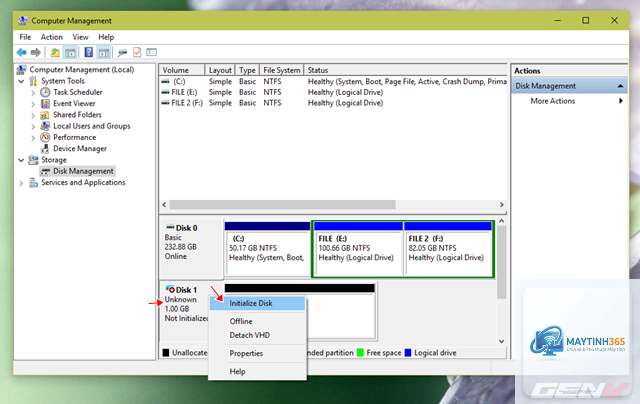The width and height of the screenshot is (640, 404).
Task: Open the Action menu
Action: pos(51,37)
